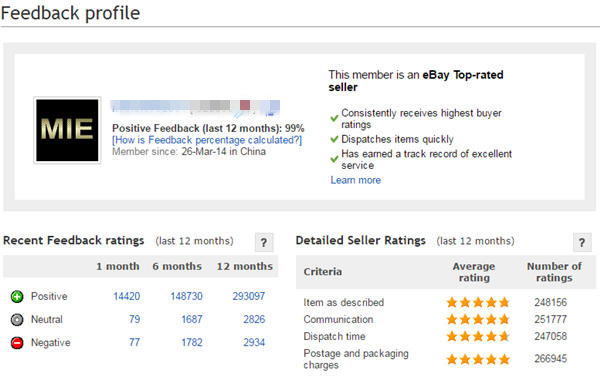This screenshot has width=600, height=376.
Task: Open Neutral feedback count 79
Action: [x=134, y=319]
